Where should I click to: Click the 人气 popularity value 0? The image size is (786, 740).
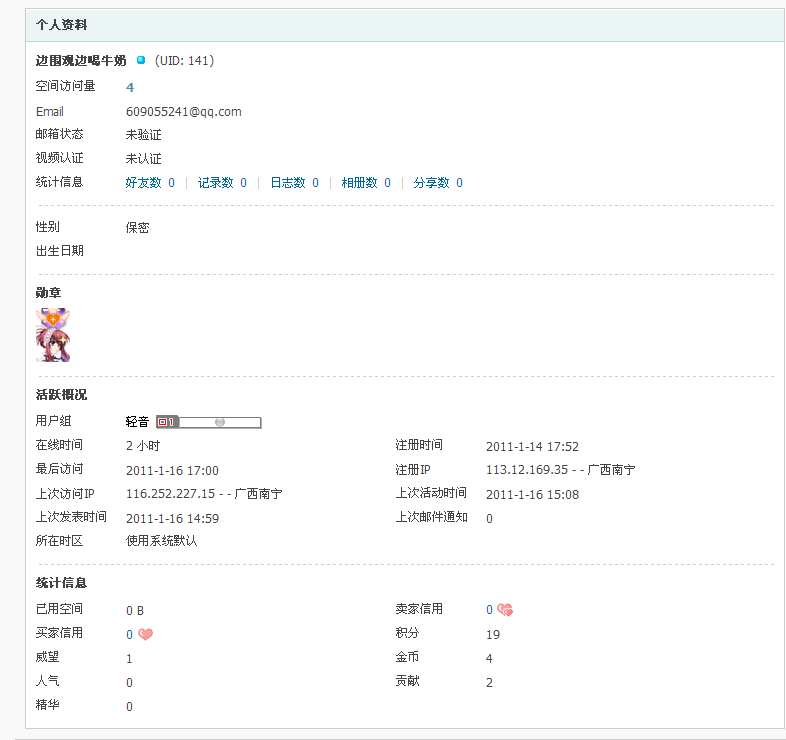[x=129, y=682]
